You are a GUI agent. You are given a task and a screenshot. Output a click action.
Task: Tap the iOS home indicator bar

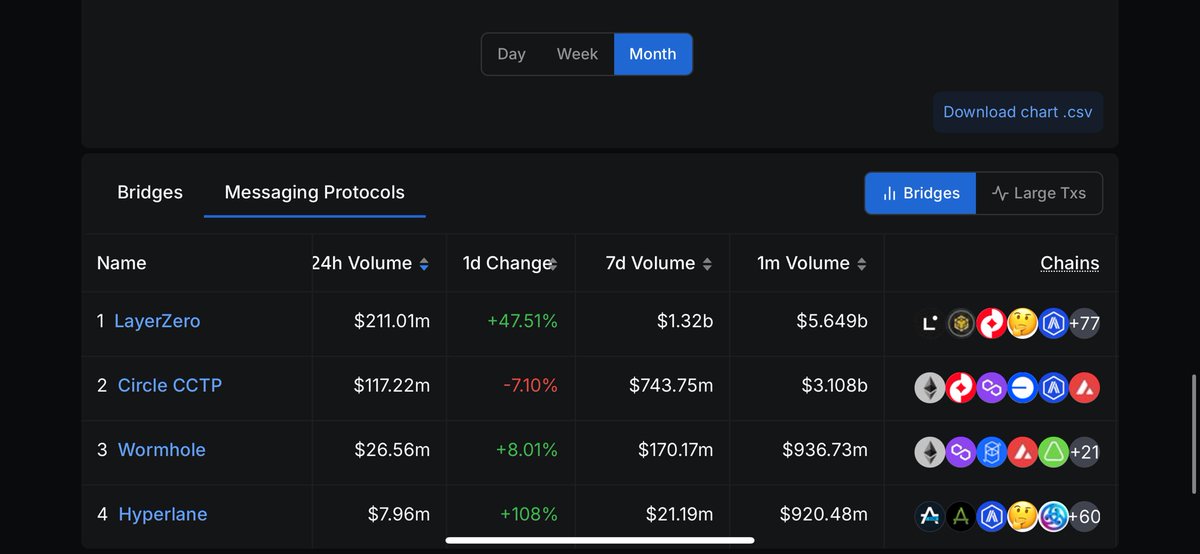tap(600, 541)
